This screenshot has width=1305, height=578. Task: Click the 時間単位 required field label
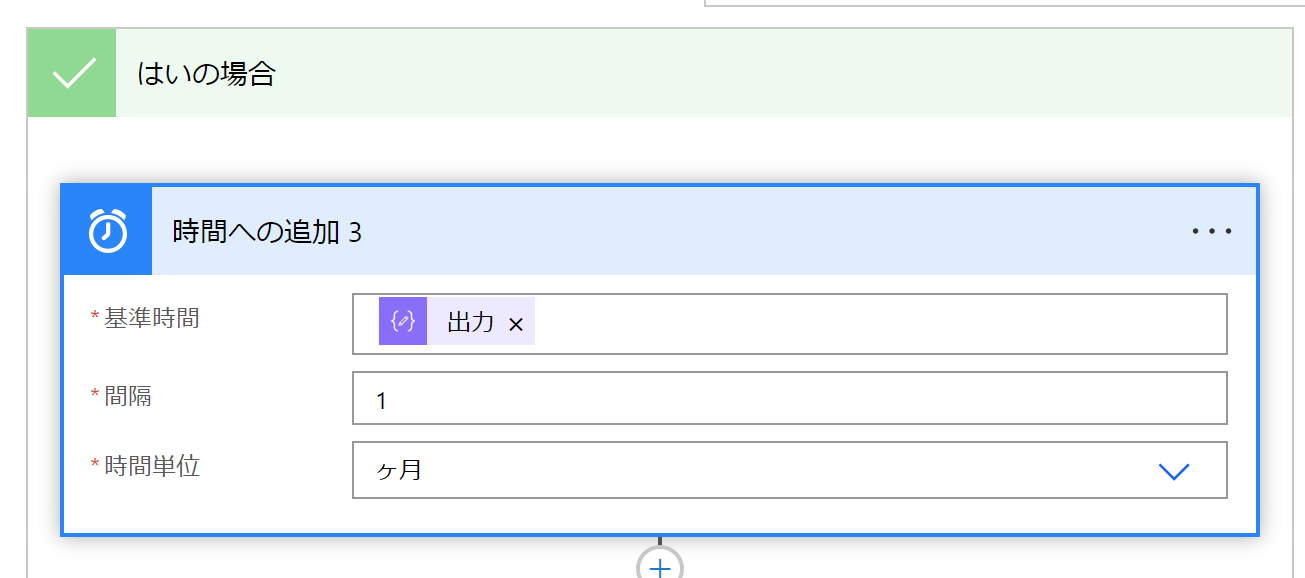[151, 466]
